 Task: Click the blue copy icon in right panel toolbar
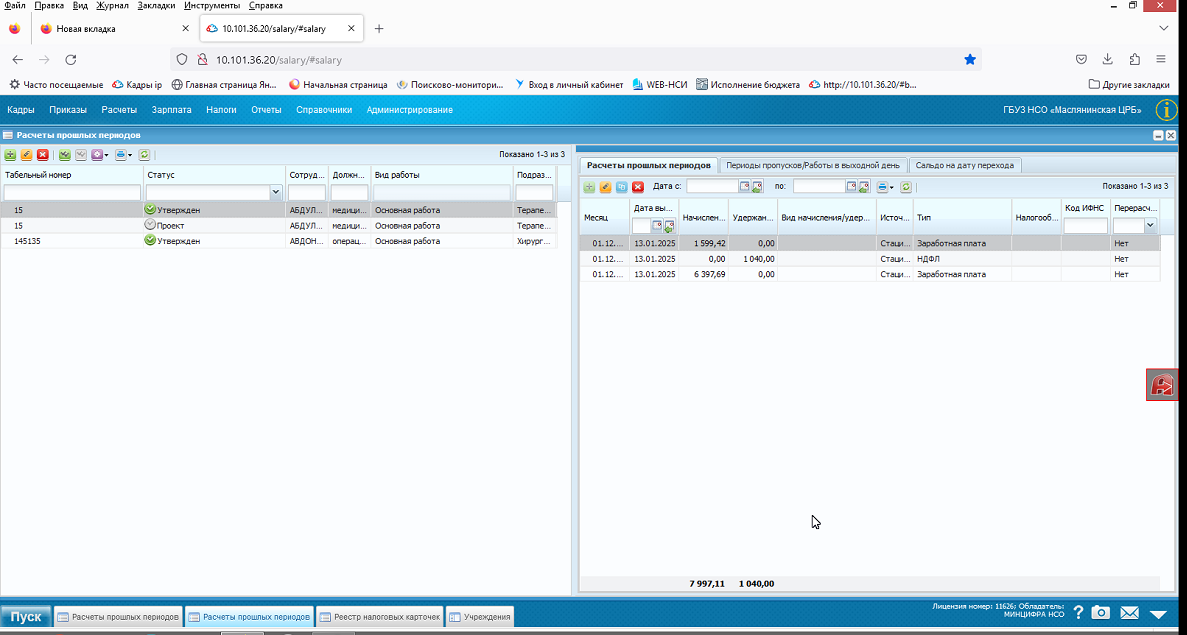(x=622, y=187)
